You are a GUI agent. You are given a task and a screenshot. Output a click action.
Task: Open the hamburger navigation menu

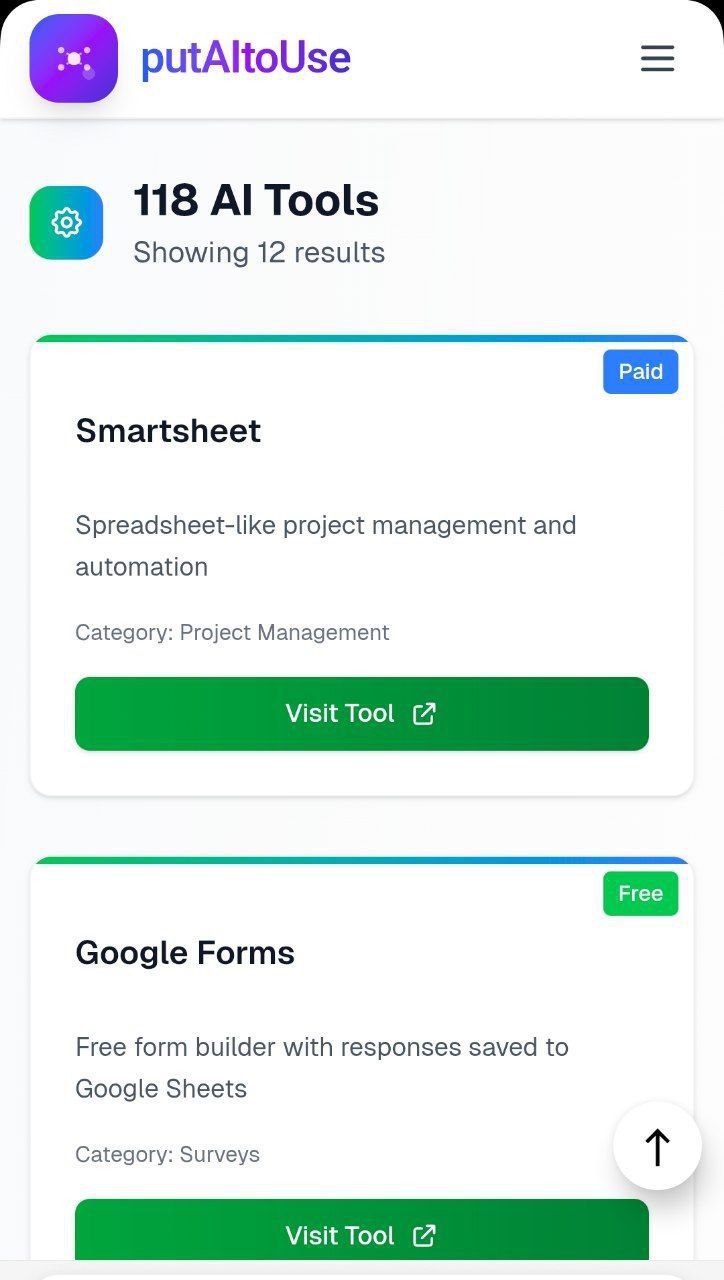pyautogui.click(x=657, y=58)
